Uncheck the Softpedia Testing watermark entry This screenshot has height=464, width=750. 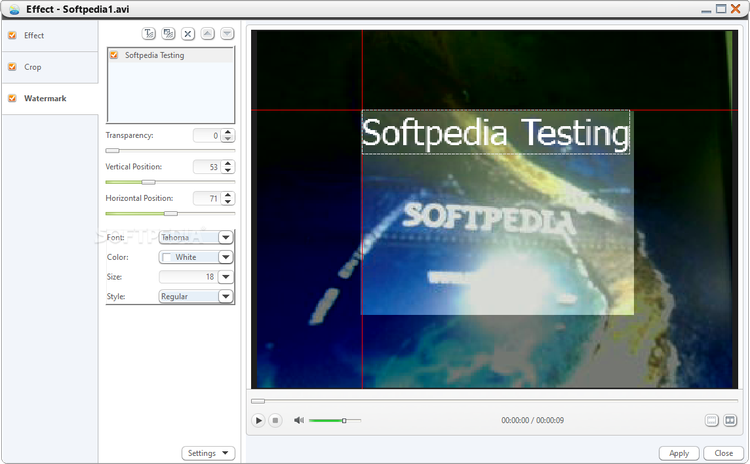[x=114, y=55]
